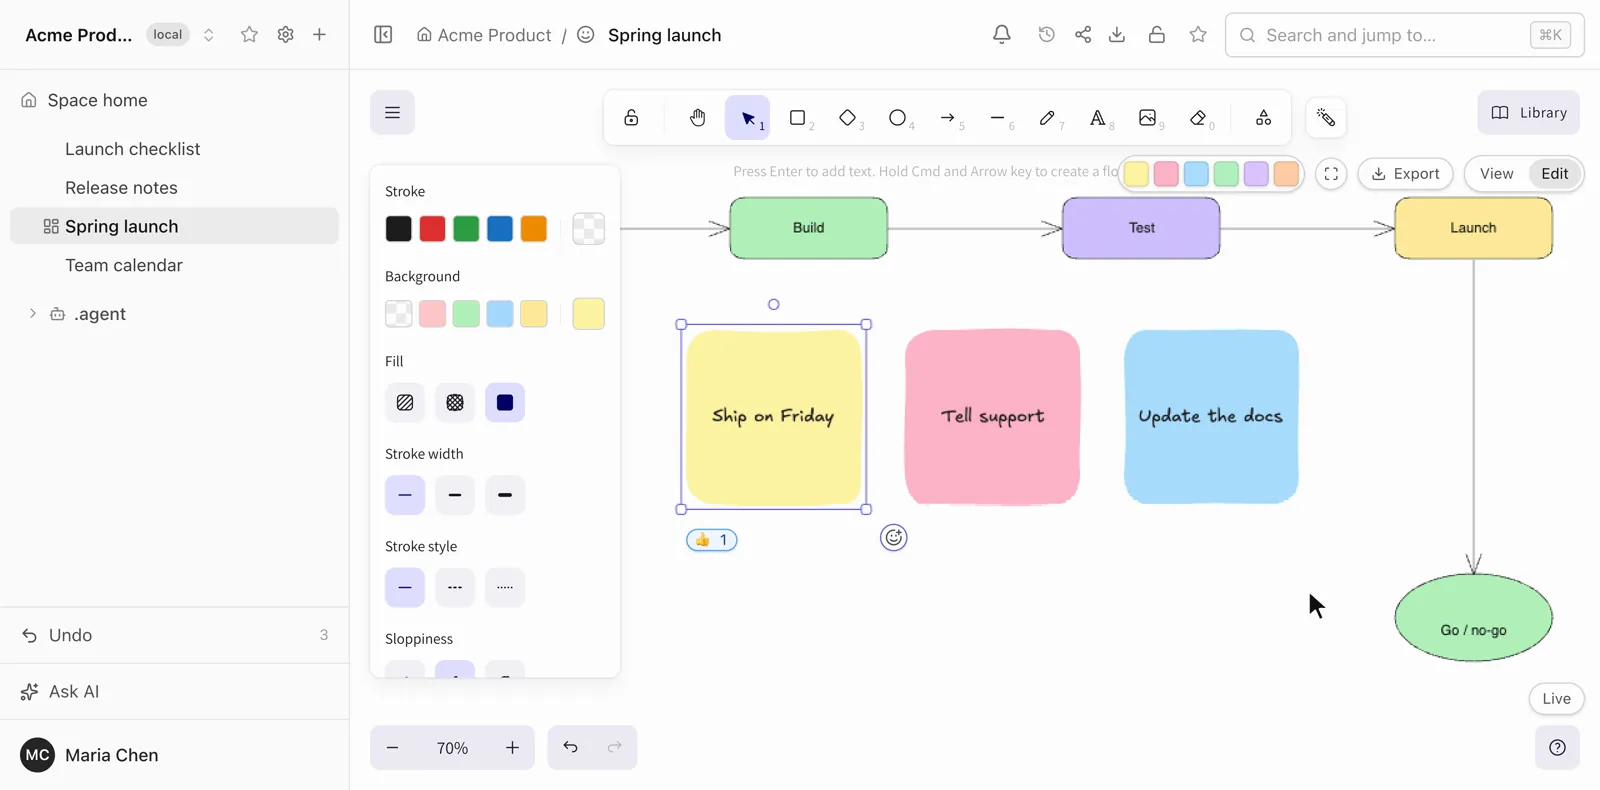Click the laser pointer tool icon
Image resolution: width=1600 pixels, height=790 pixels.
(1326, 118)
